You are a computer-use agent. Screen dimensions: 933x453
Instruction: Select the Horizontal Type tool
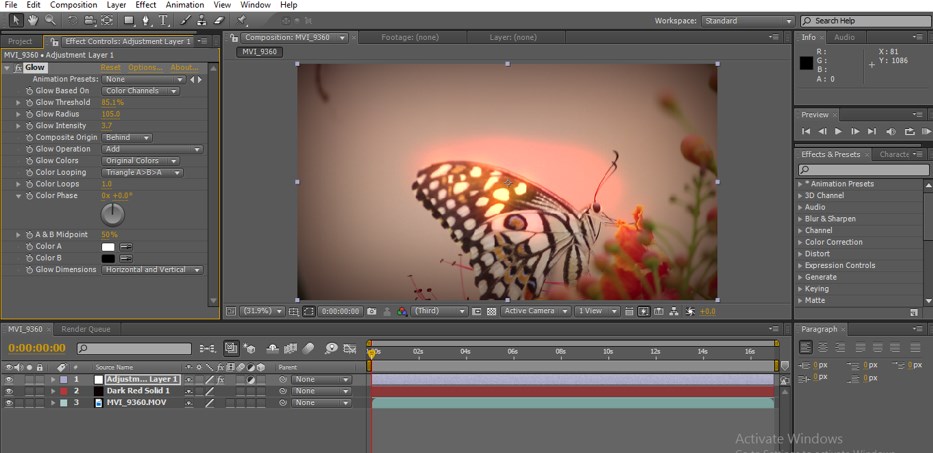pyautogui.click(x=164, y=20)
